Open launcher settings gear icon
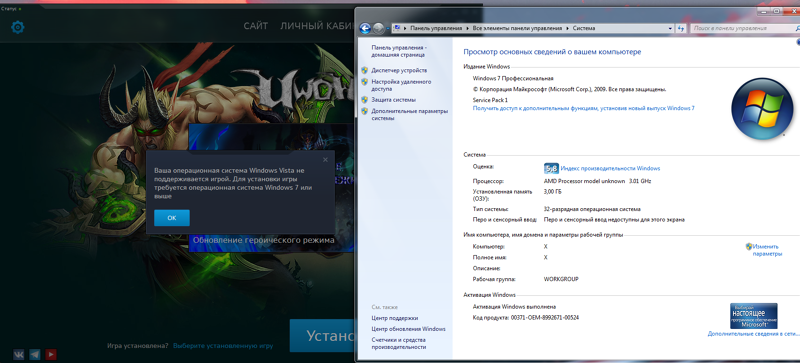 click(18, 27)
